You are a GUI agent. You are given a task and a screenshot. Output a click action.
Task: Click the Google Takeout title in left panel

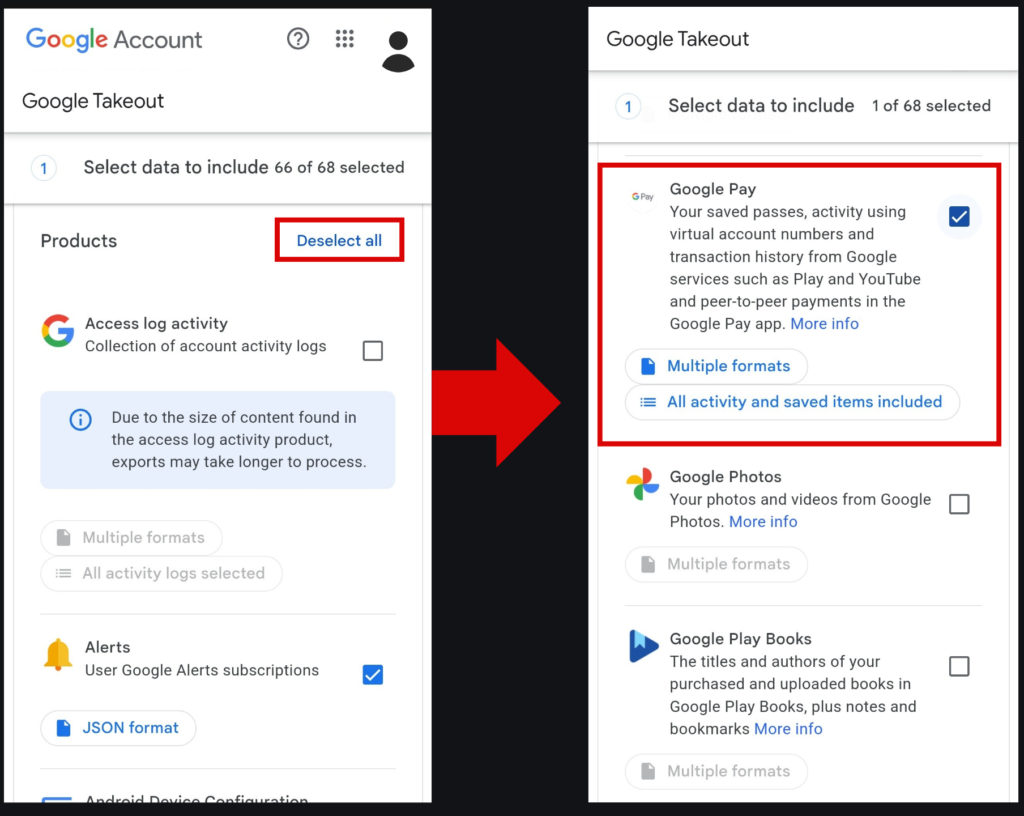[93, 101]
